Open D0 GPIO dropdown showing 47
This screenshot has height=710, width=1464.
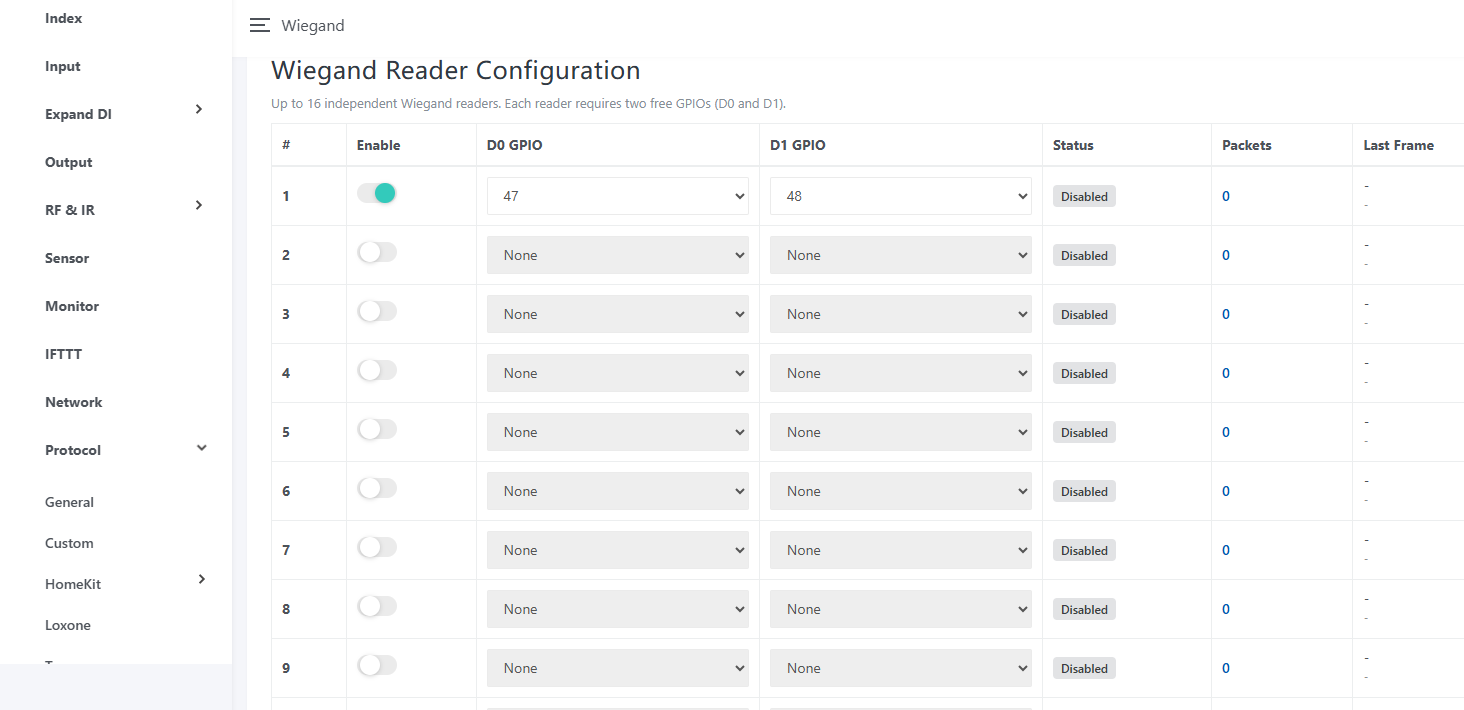point(618,196)
